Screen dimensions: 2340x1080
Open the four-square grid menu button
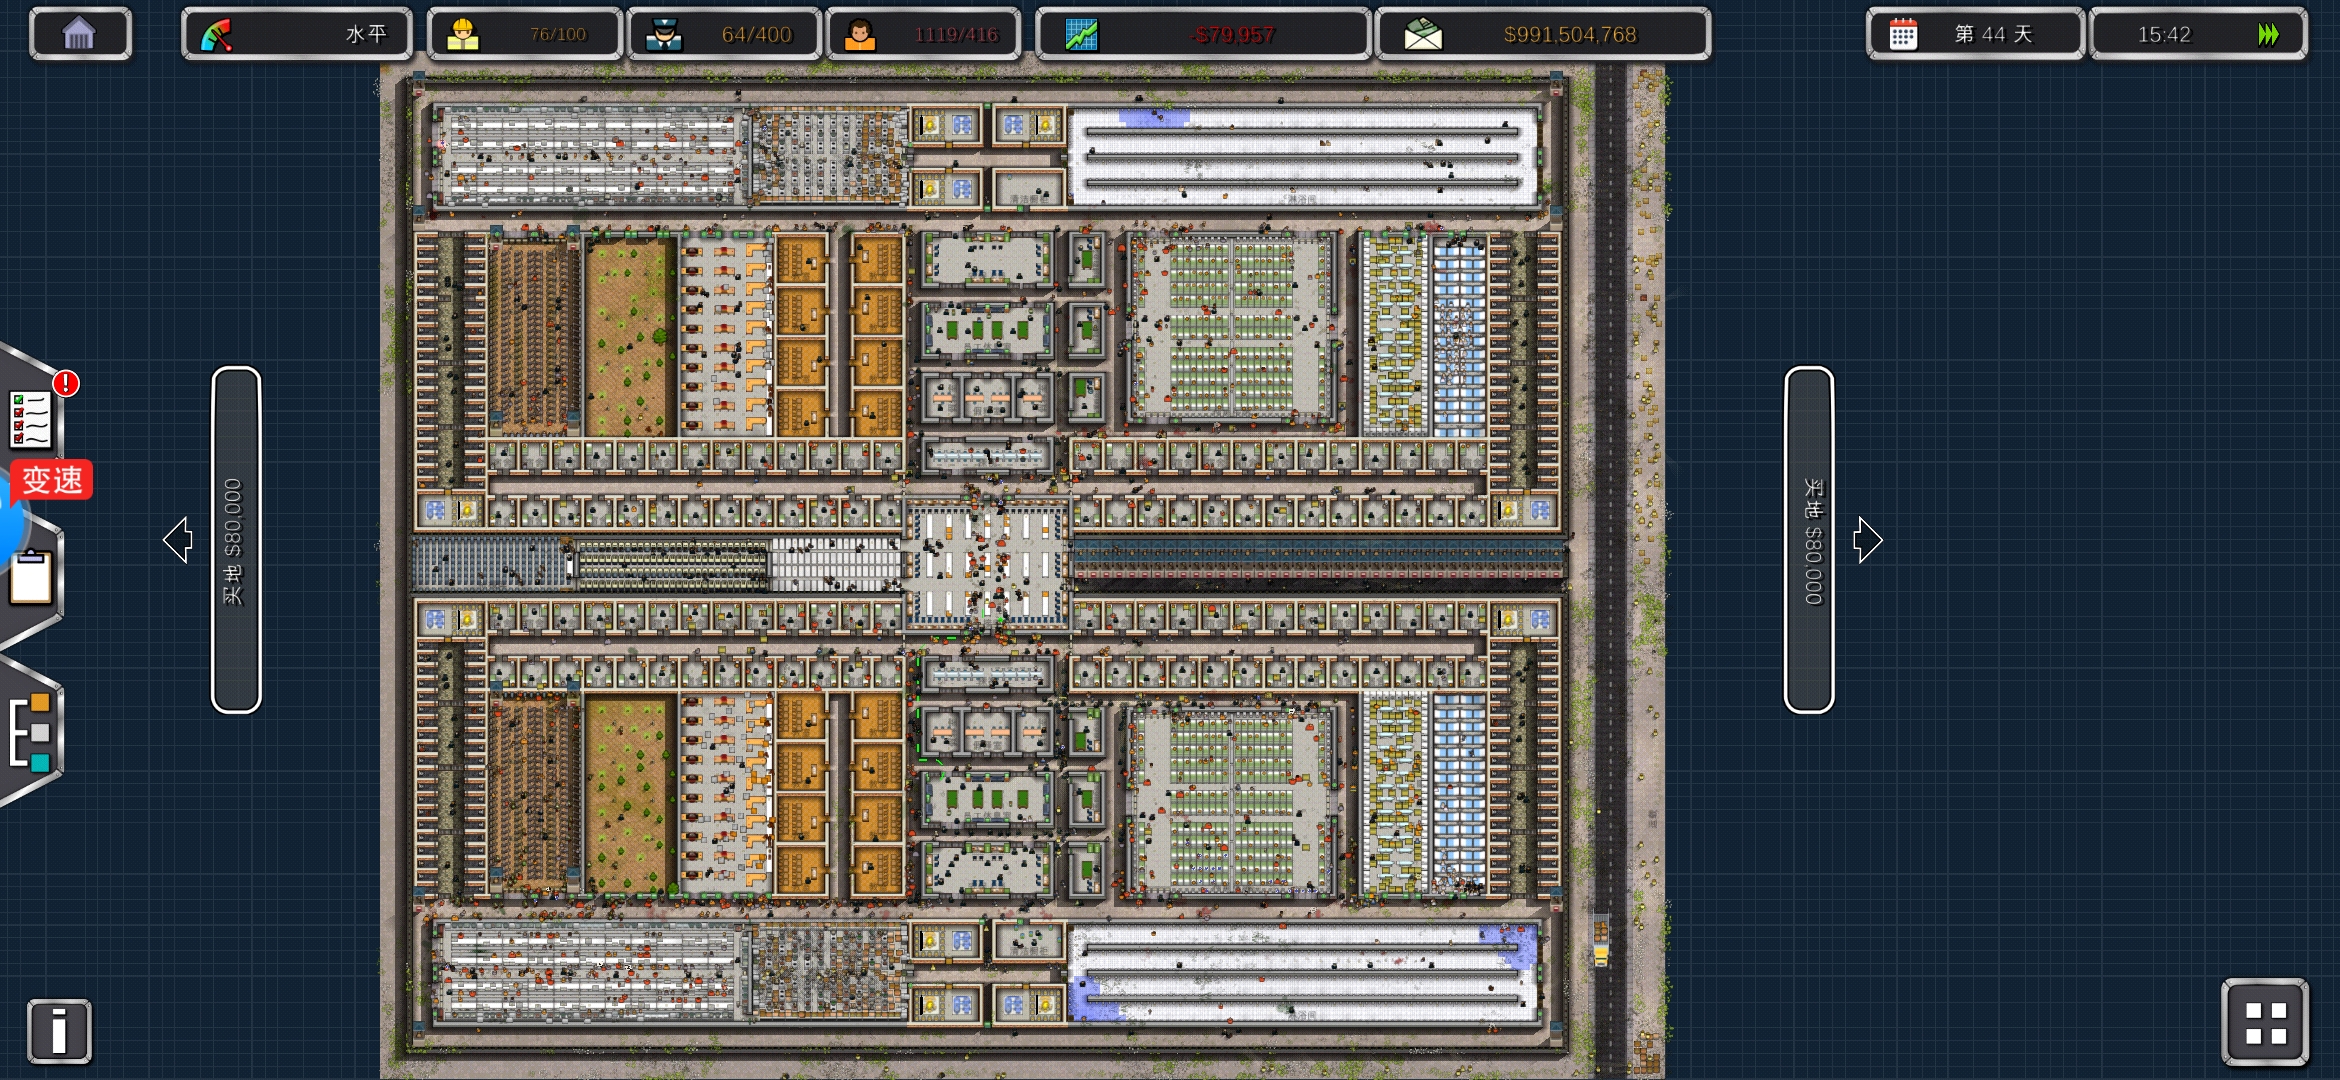click(2265, 1023)
